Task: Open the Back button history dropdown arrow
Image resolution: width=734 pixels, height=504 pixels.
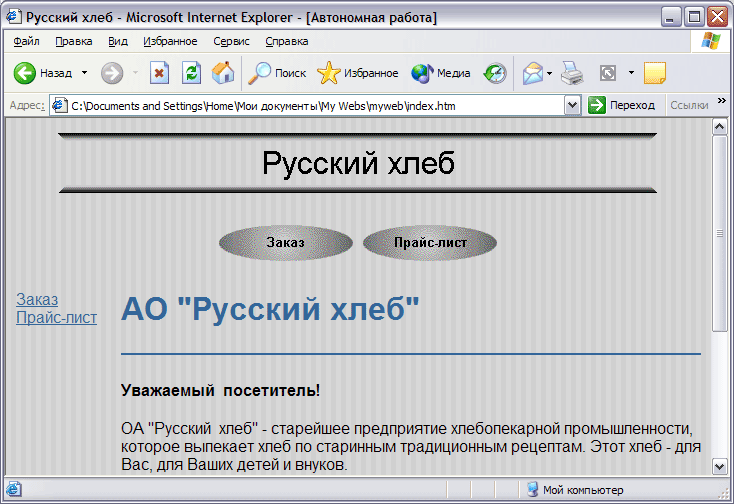Action: pyautogui.click(x=84, y=73)
